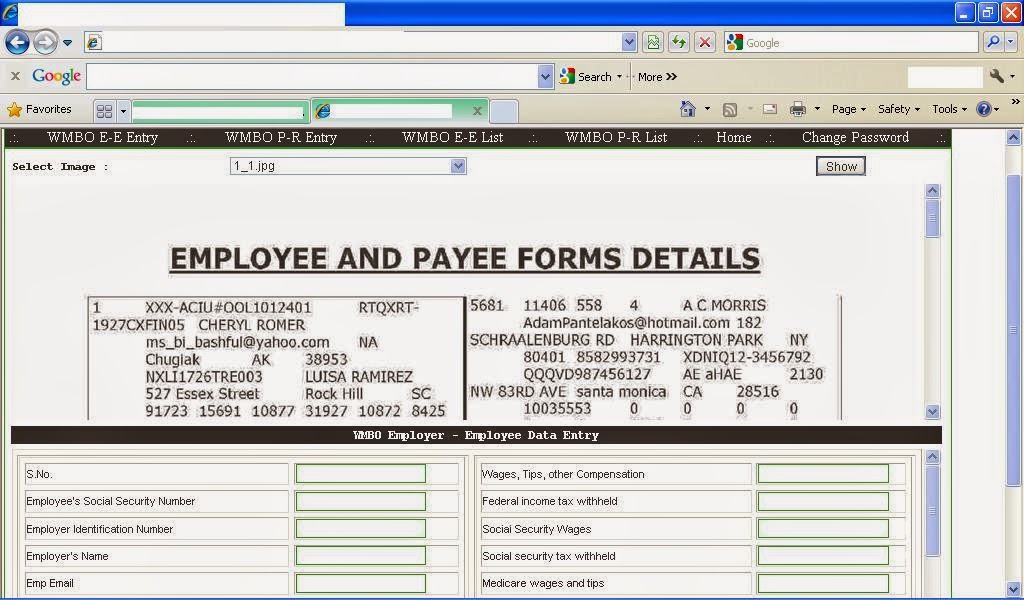Click the Show button

(x=840, y=166)
